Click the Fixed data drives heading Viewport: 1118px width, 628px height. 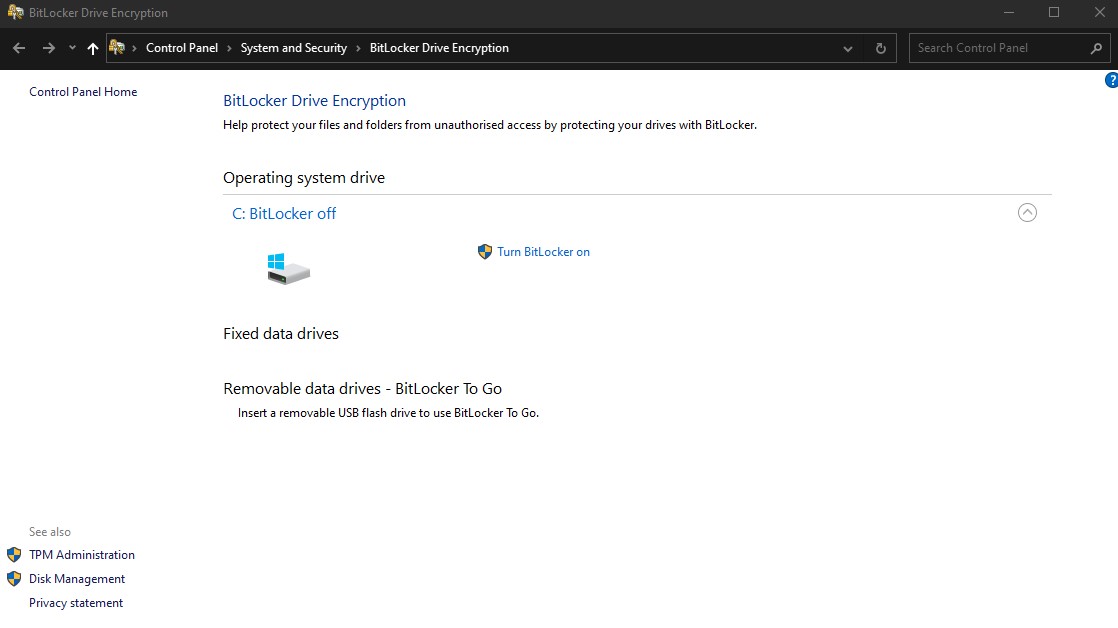tap(281, 334)
